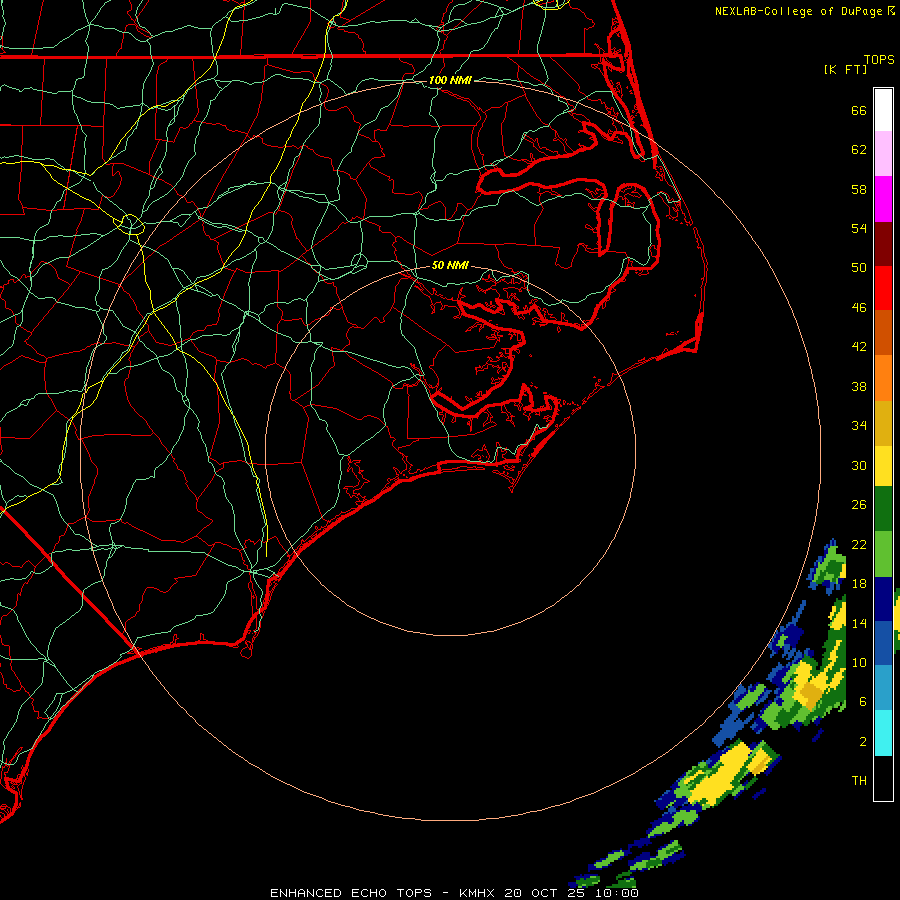Click the black TH swatch at legend bottom
This screenshot has height=900, width=900.
883,778
